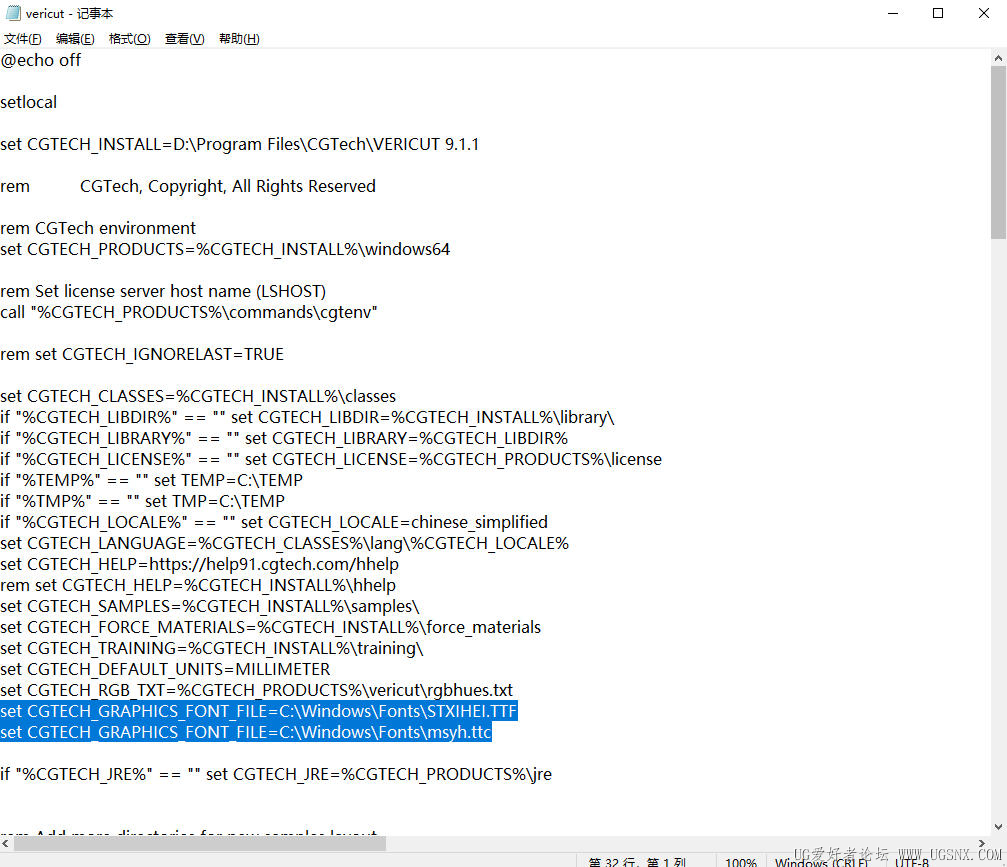
Task: Click the 'set TEMP=C:\TEMP' line
Action: click(x=152, y=480)
